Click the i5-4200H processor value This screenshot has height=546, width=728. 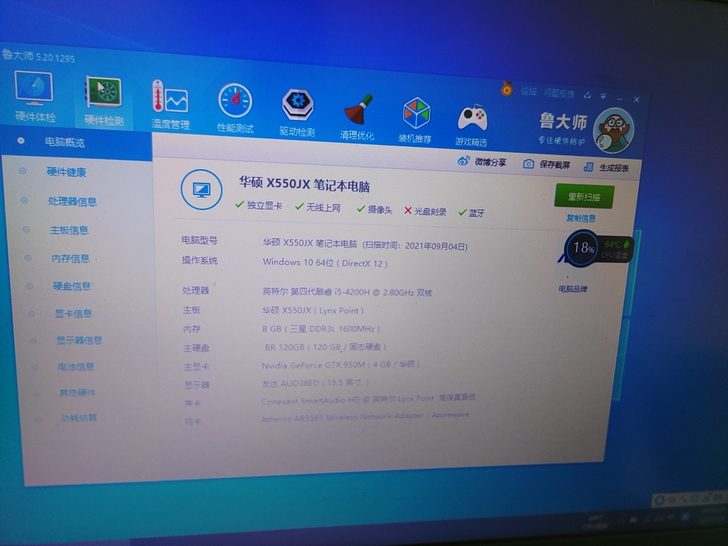pyautogui.click(x=347, y=292)
